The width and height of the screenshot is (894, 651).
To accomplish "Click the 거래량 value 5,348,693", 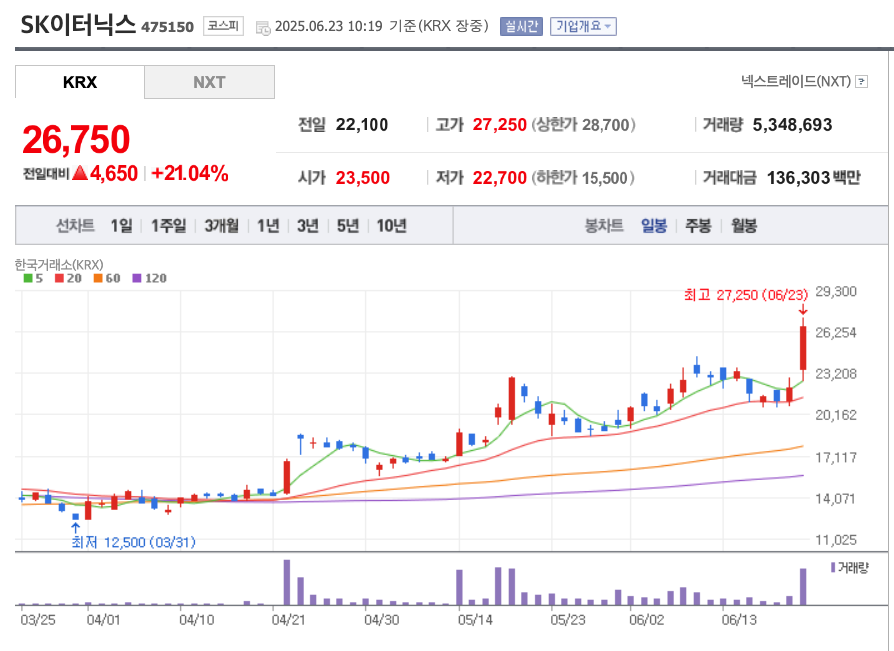I will 793,125.
